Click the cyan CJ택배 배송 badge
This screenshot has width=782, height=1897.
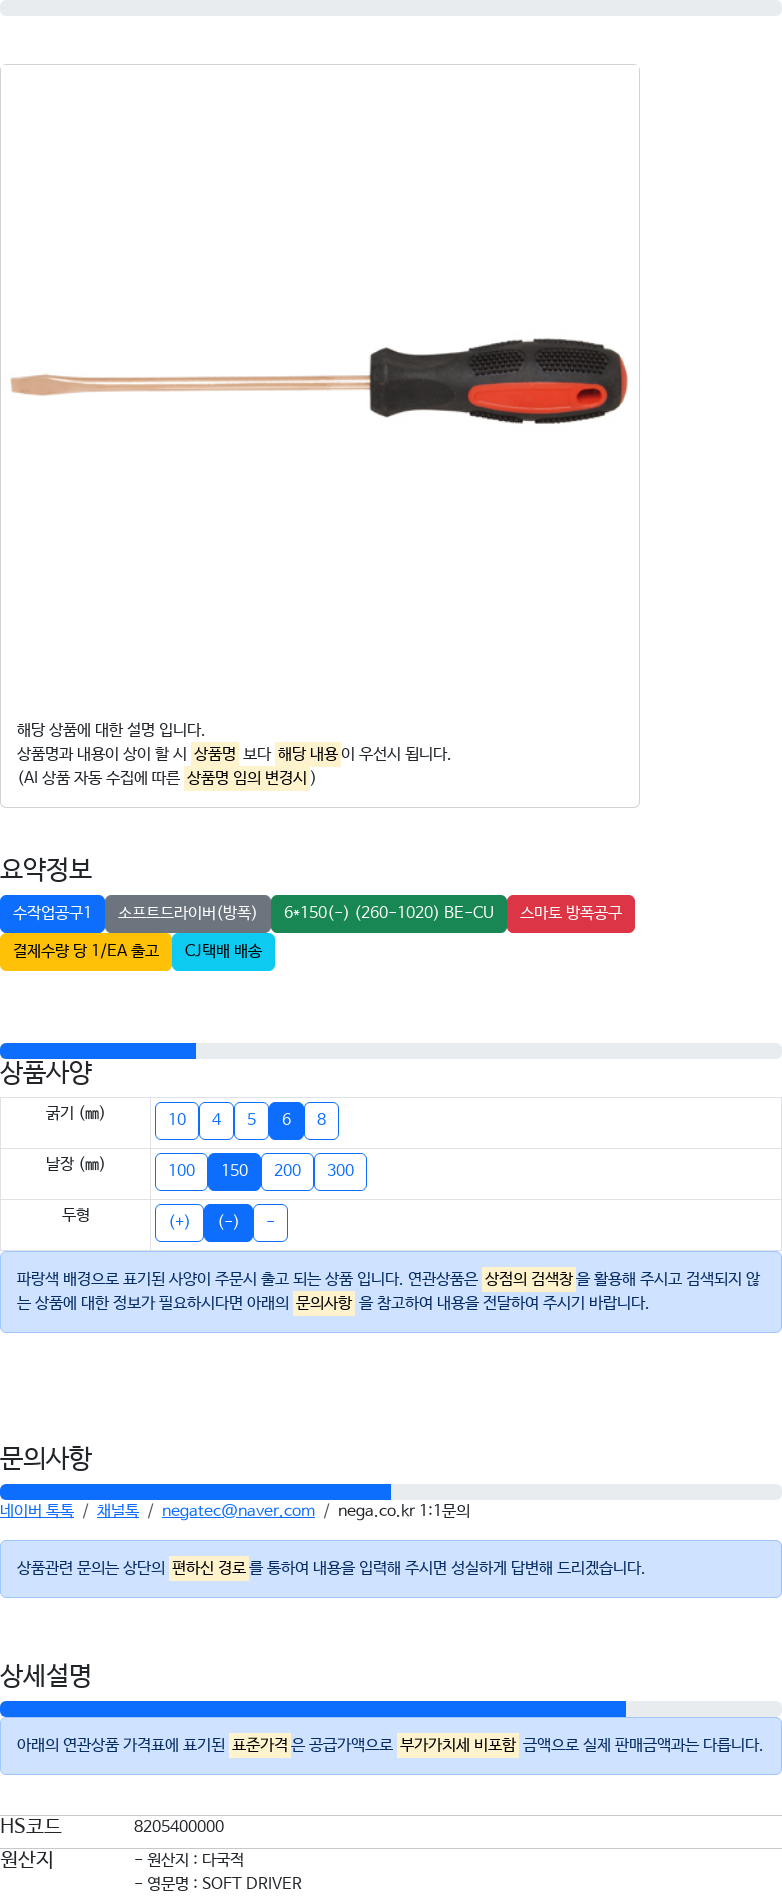pos(223,951)
